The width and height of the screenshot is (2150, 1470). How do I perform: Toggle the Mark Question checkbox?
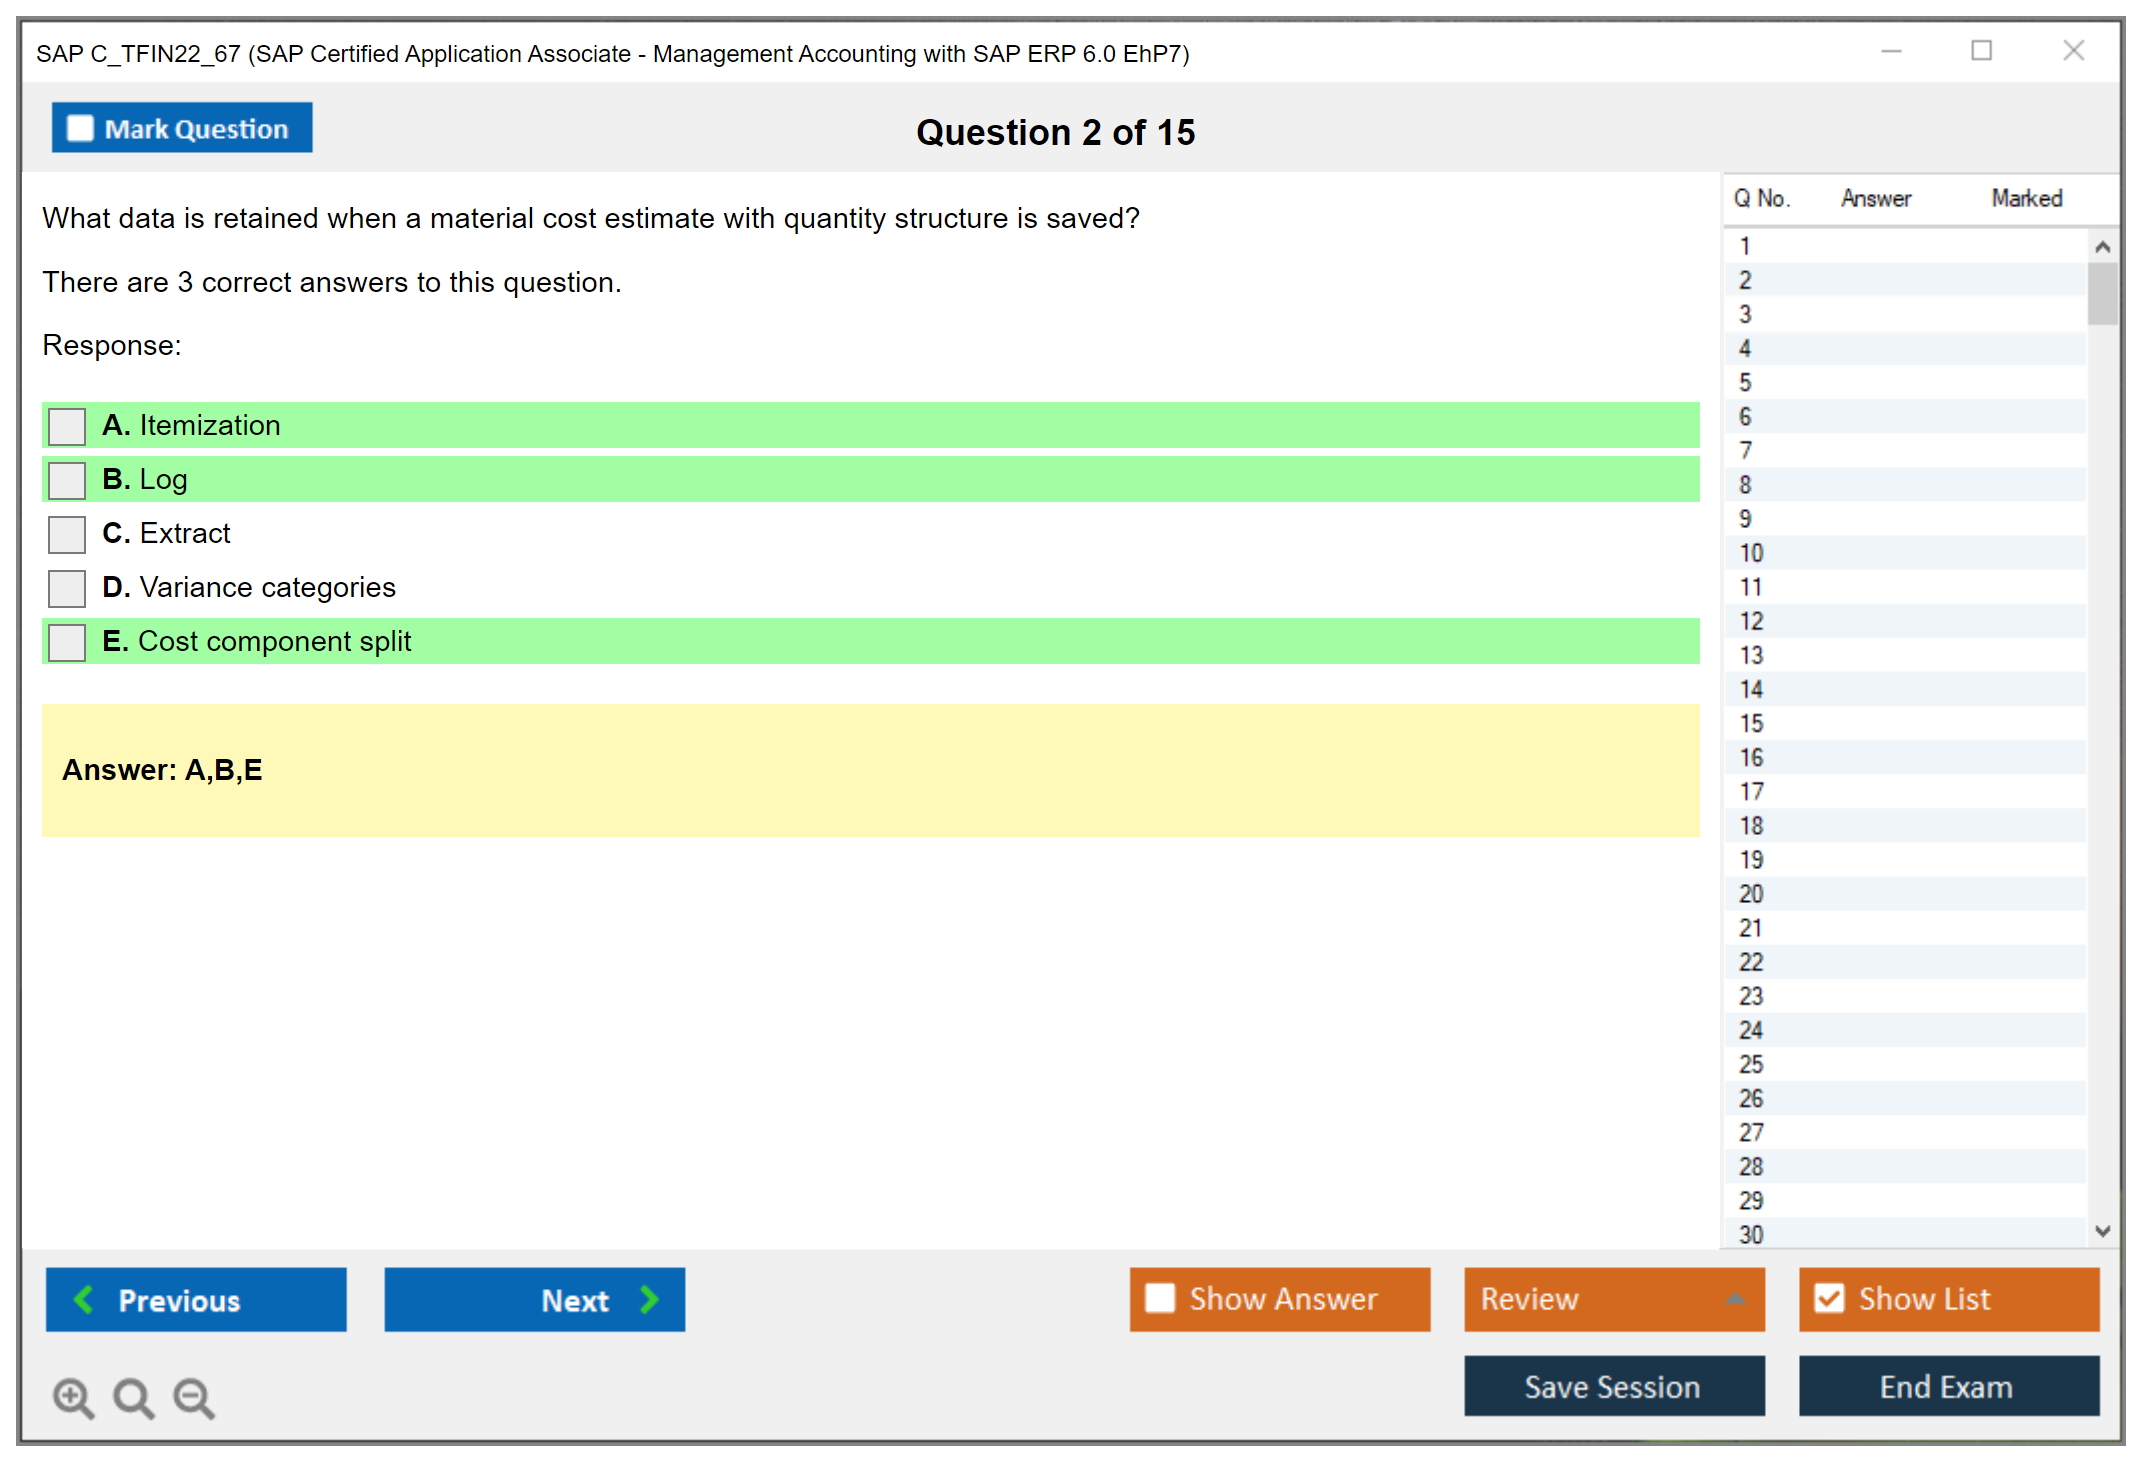80,128
